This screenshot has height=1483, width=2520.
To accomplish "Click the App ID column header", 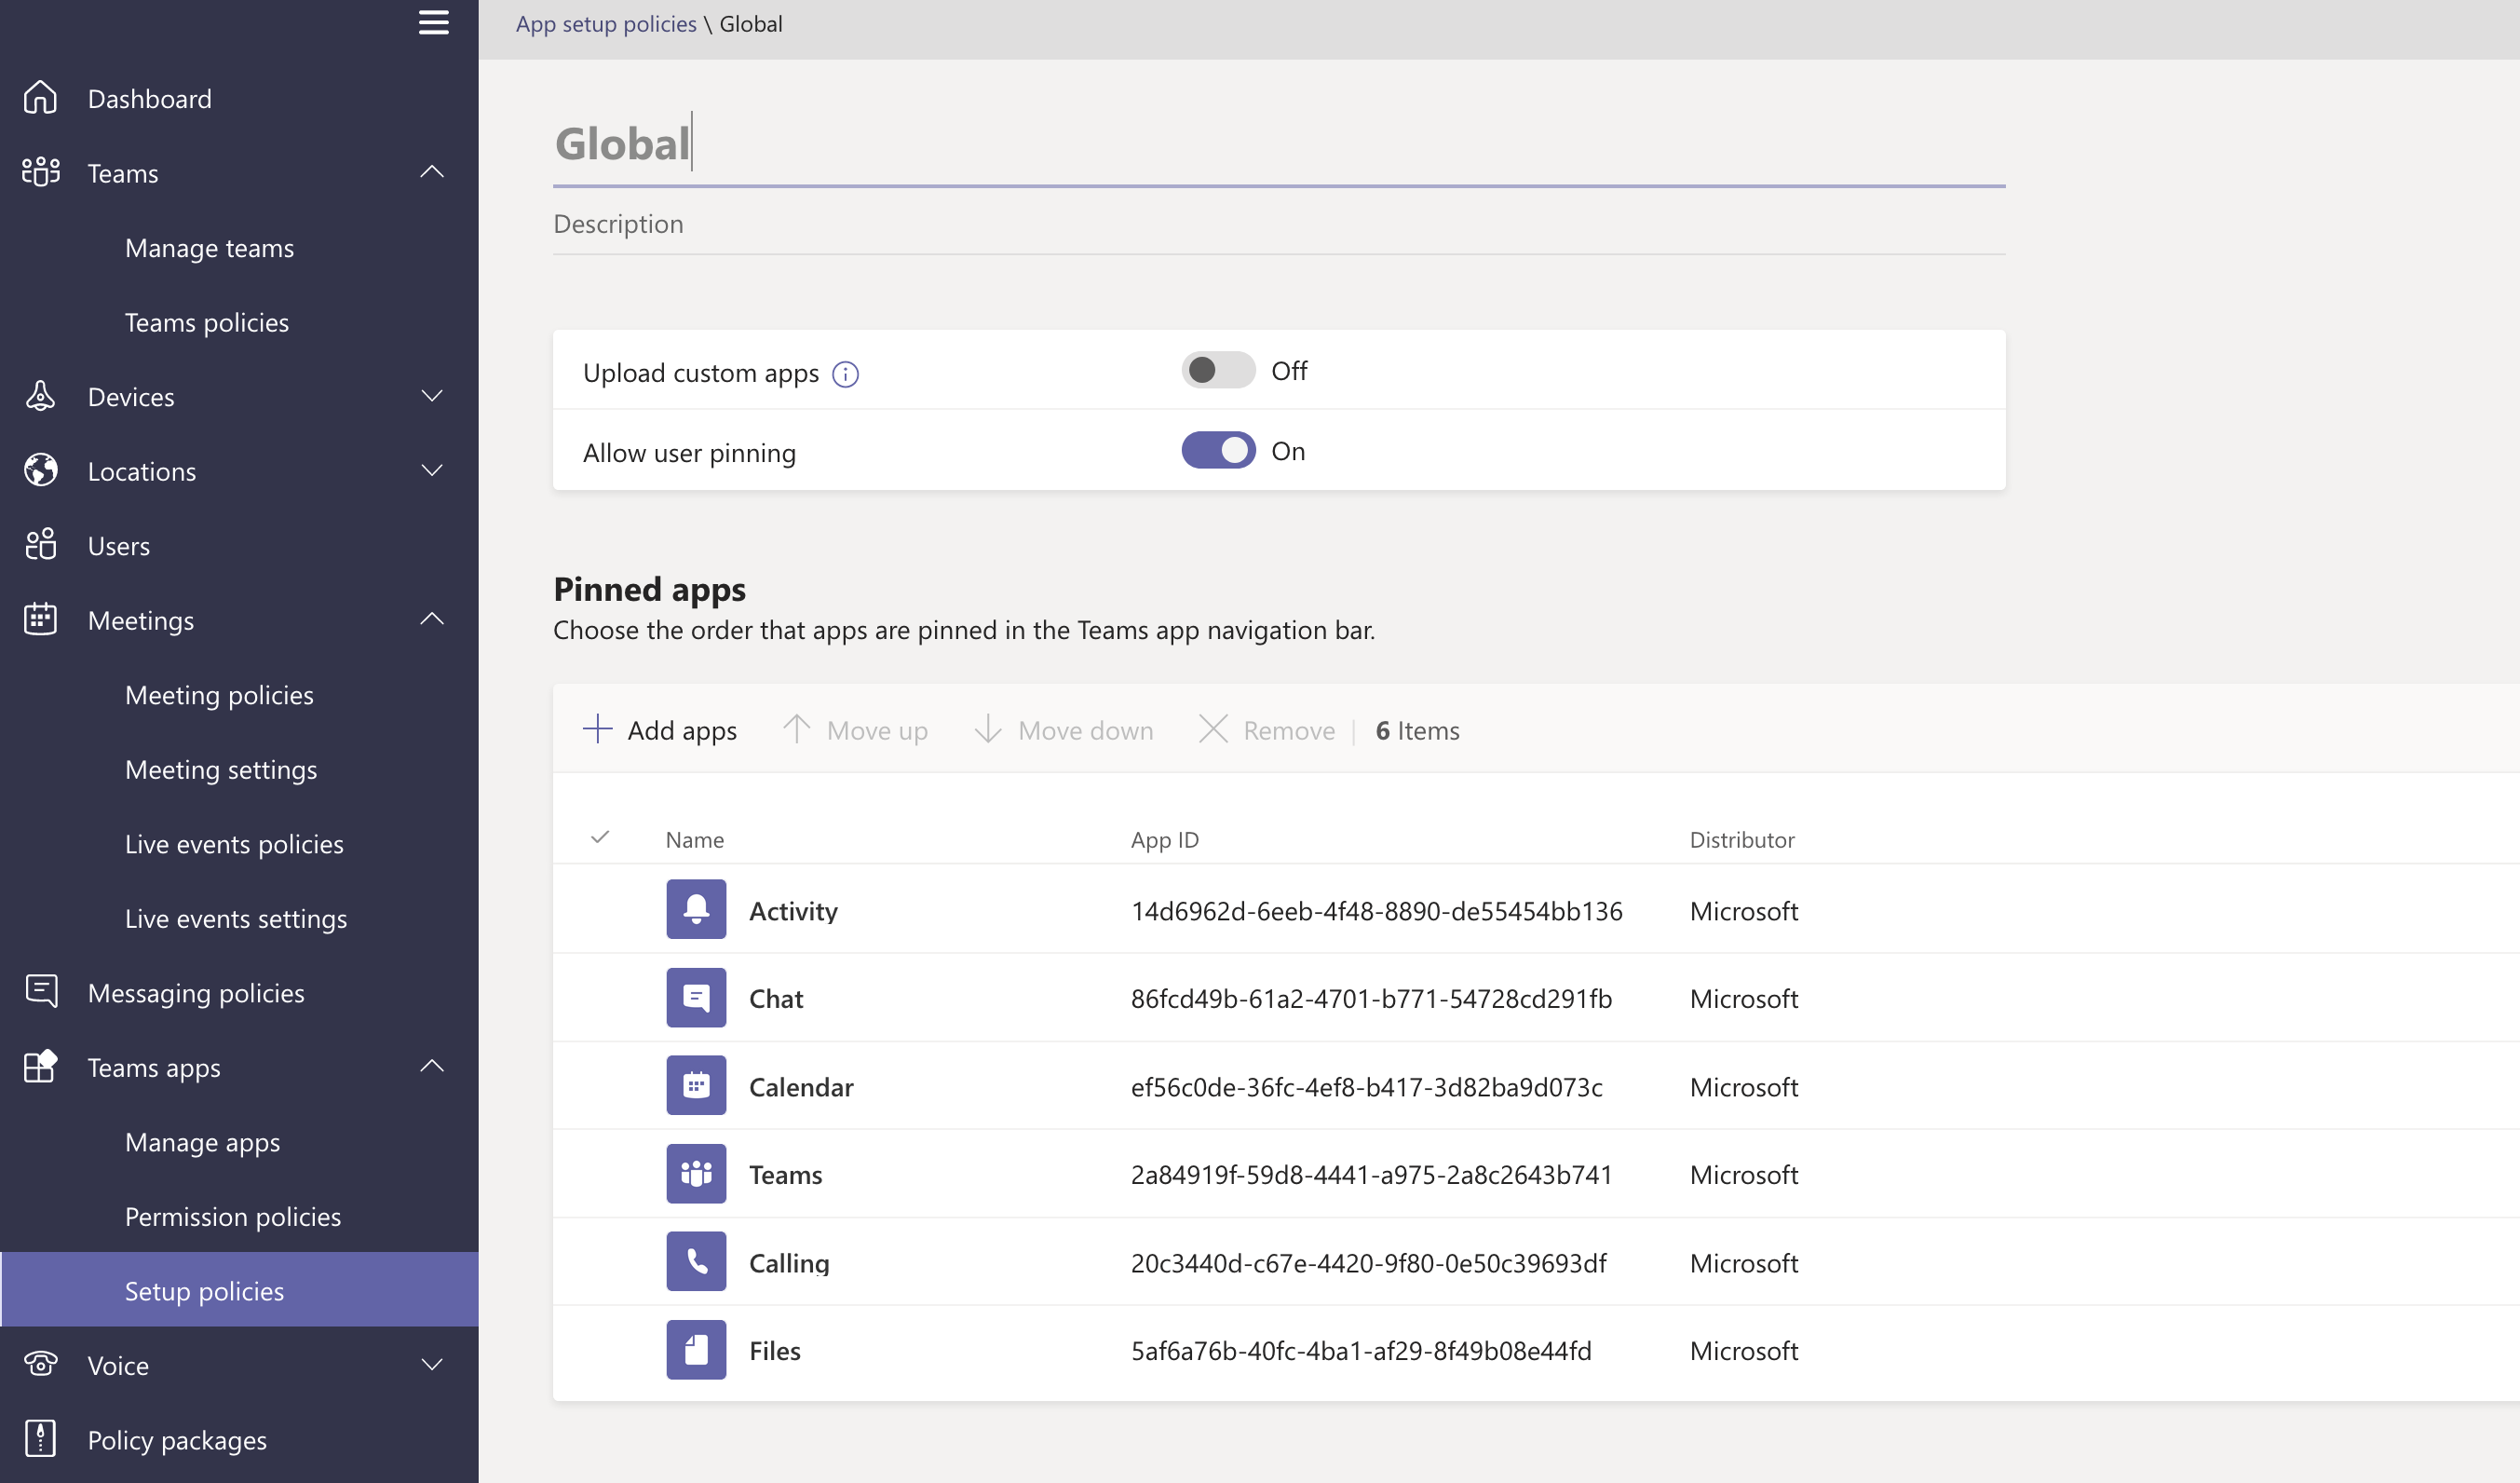I will [x=1165, y=840].
